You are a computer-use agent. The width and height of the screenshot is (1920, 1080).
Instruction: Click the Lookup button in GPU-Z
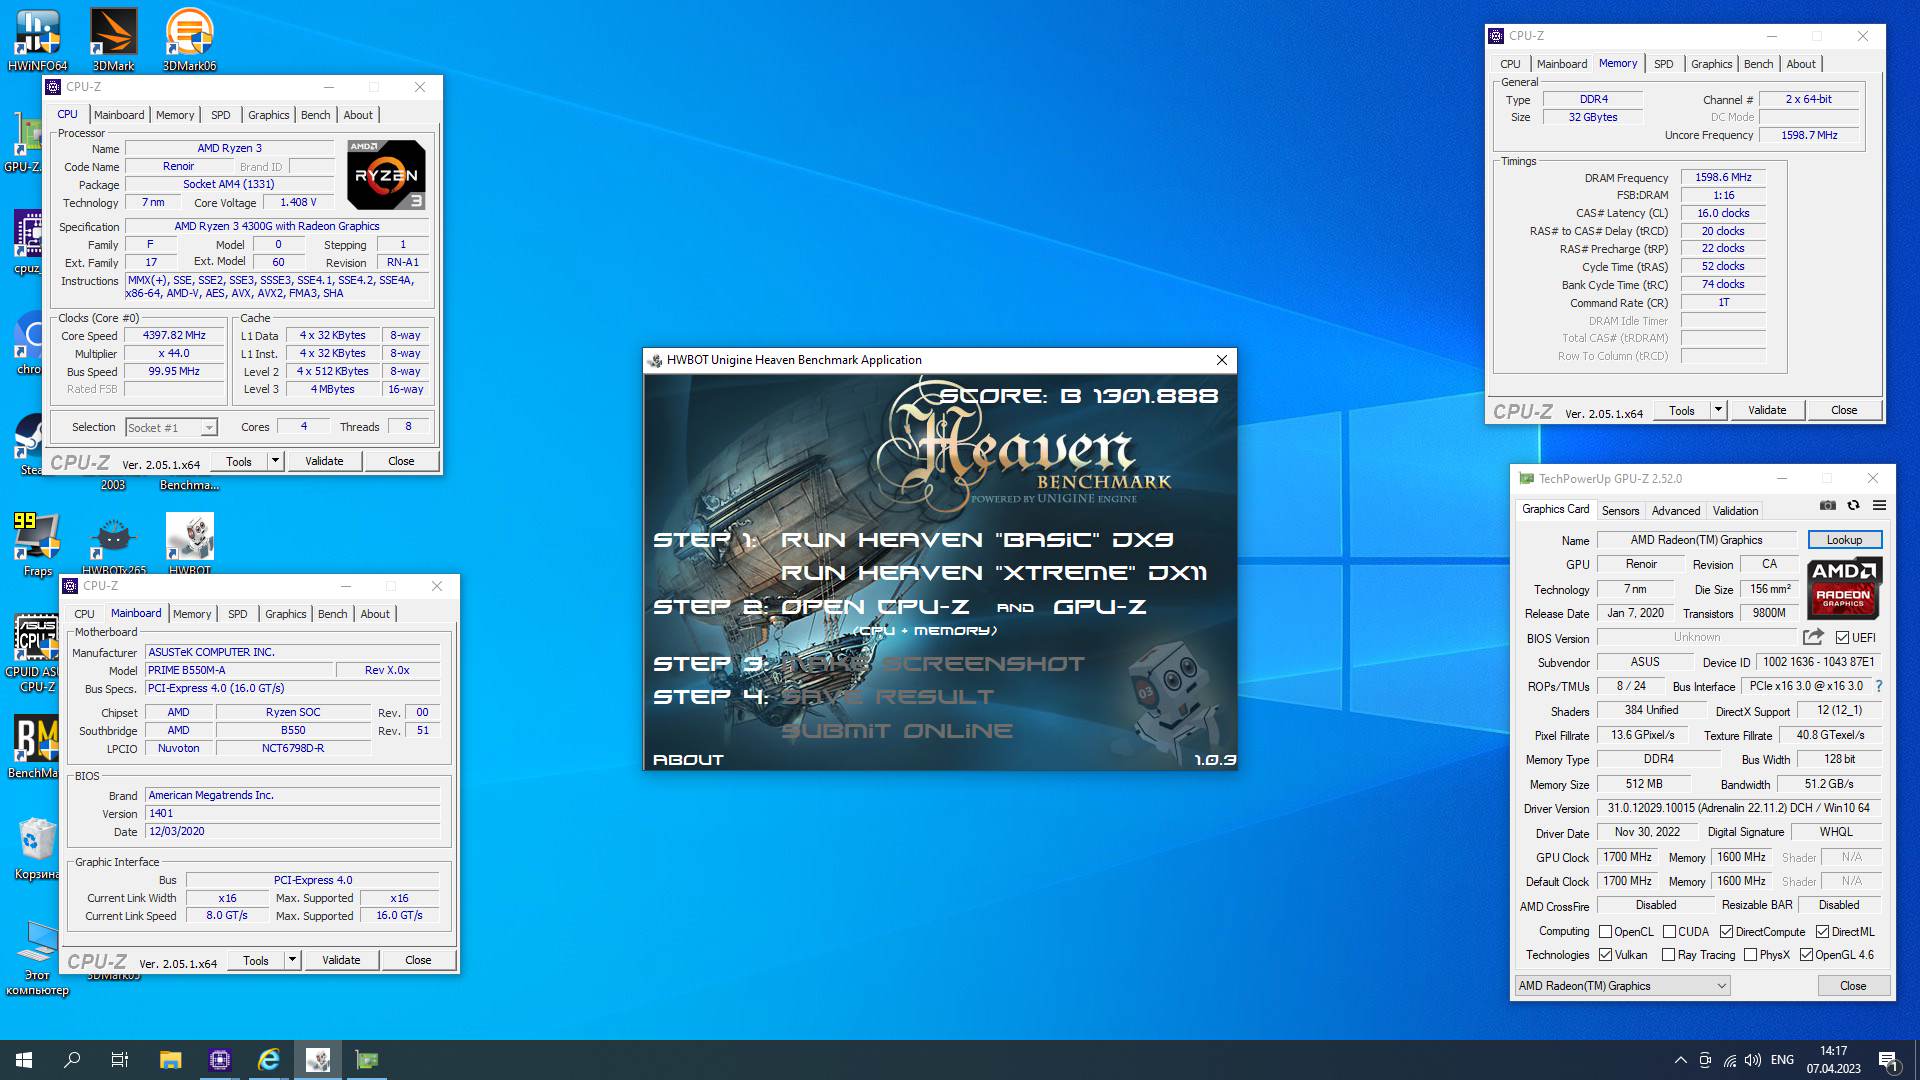(x=1844, y=540)
